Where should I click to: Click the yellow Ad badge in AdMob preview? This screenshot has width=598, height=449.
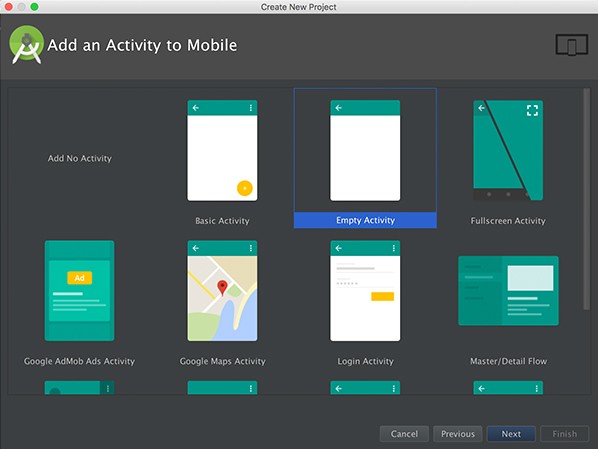click(x=79, y=278)
